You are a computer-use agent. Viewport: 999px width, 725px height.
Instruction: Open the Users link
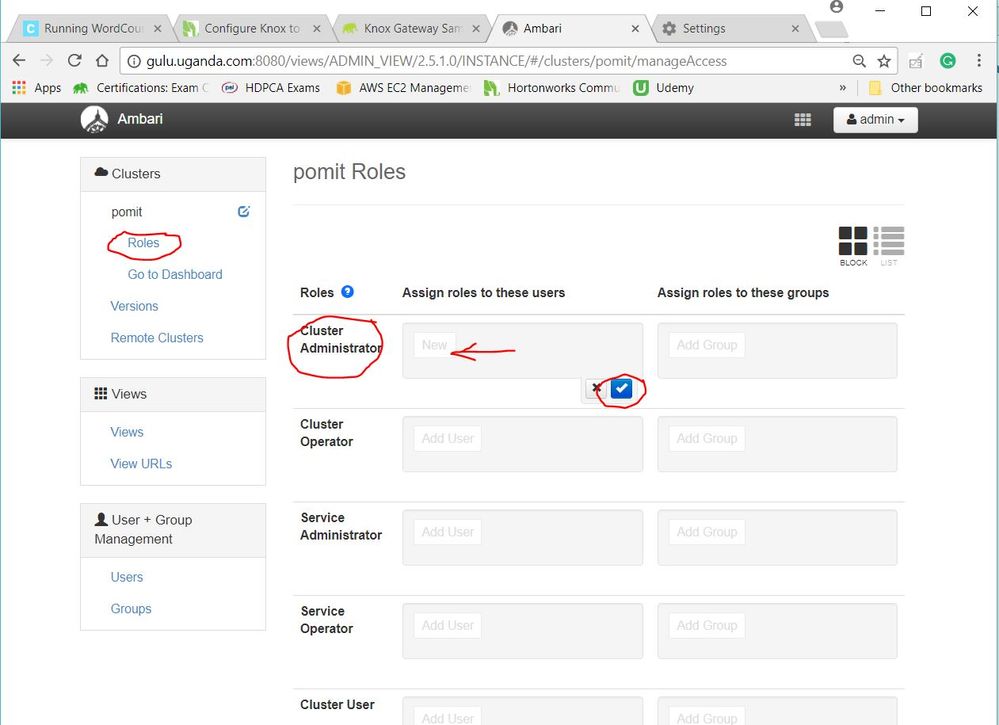[x=127, y=577]
